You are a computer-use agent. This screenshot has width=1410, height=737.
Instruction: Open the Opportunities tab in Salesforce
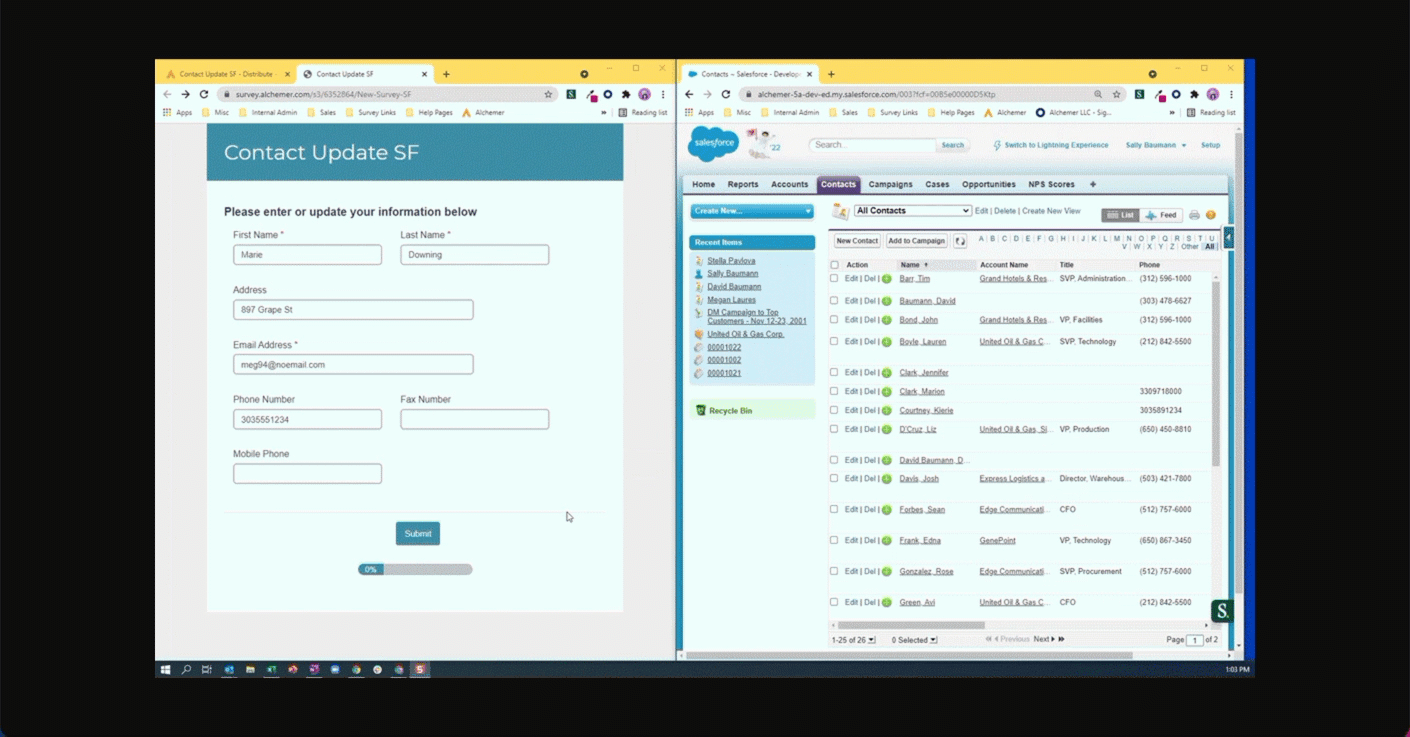[989, 184]
